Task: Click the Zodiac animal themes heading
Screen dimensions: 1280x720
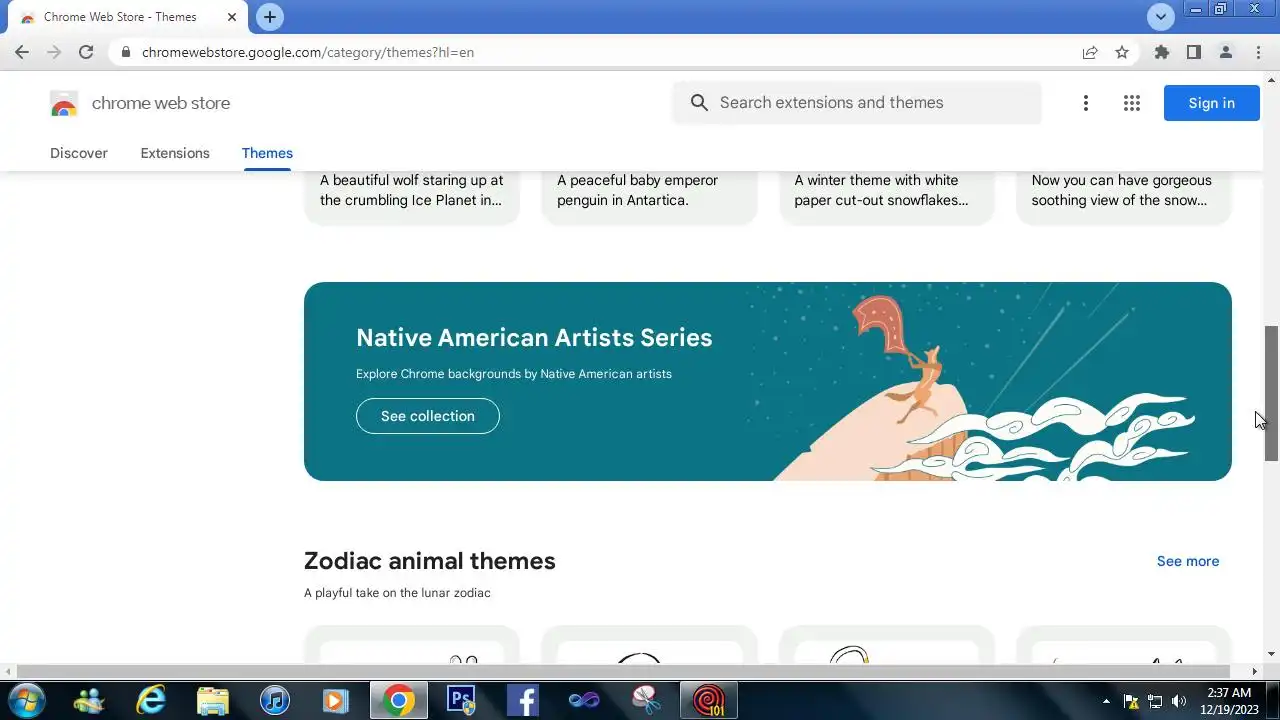Action: click(x=430, y=561)
